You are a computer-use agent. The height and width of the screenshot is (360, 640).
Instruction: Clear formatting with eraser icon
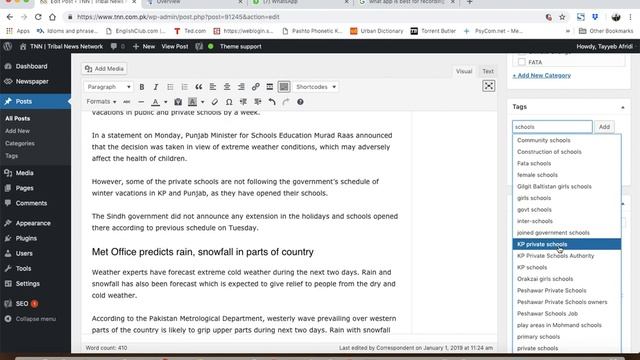tap(215, 102)
